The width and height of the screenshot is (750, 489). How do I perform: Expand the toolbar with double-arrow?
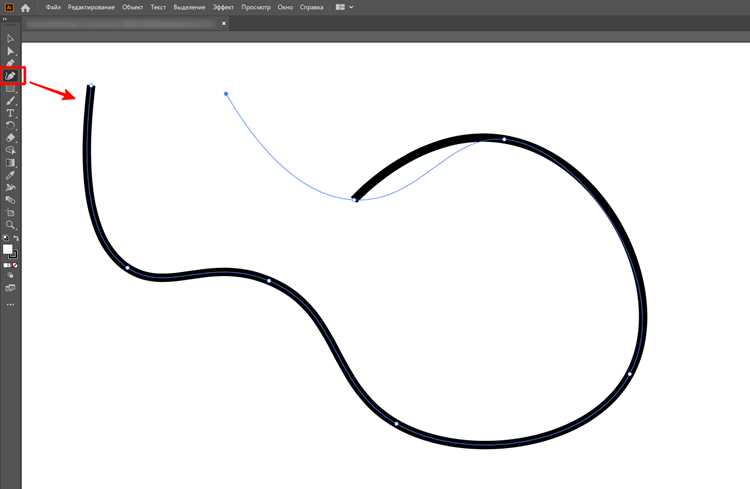click(5, 20)
